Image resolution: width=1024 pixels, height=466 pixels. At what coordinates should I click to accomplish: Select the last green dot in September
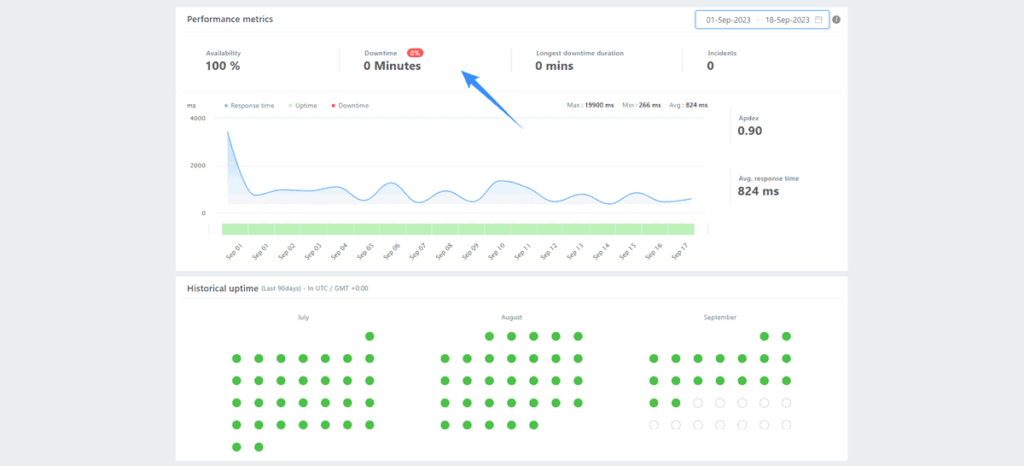coord(676,403)
